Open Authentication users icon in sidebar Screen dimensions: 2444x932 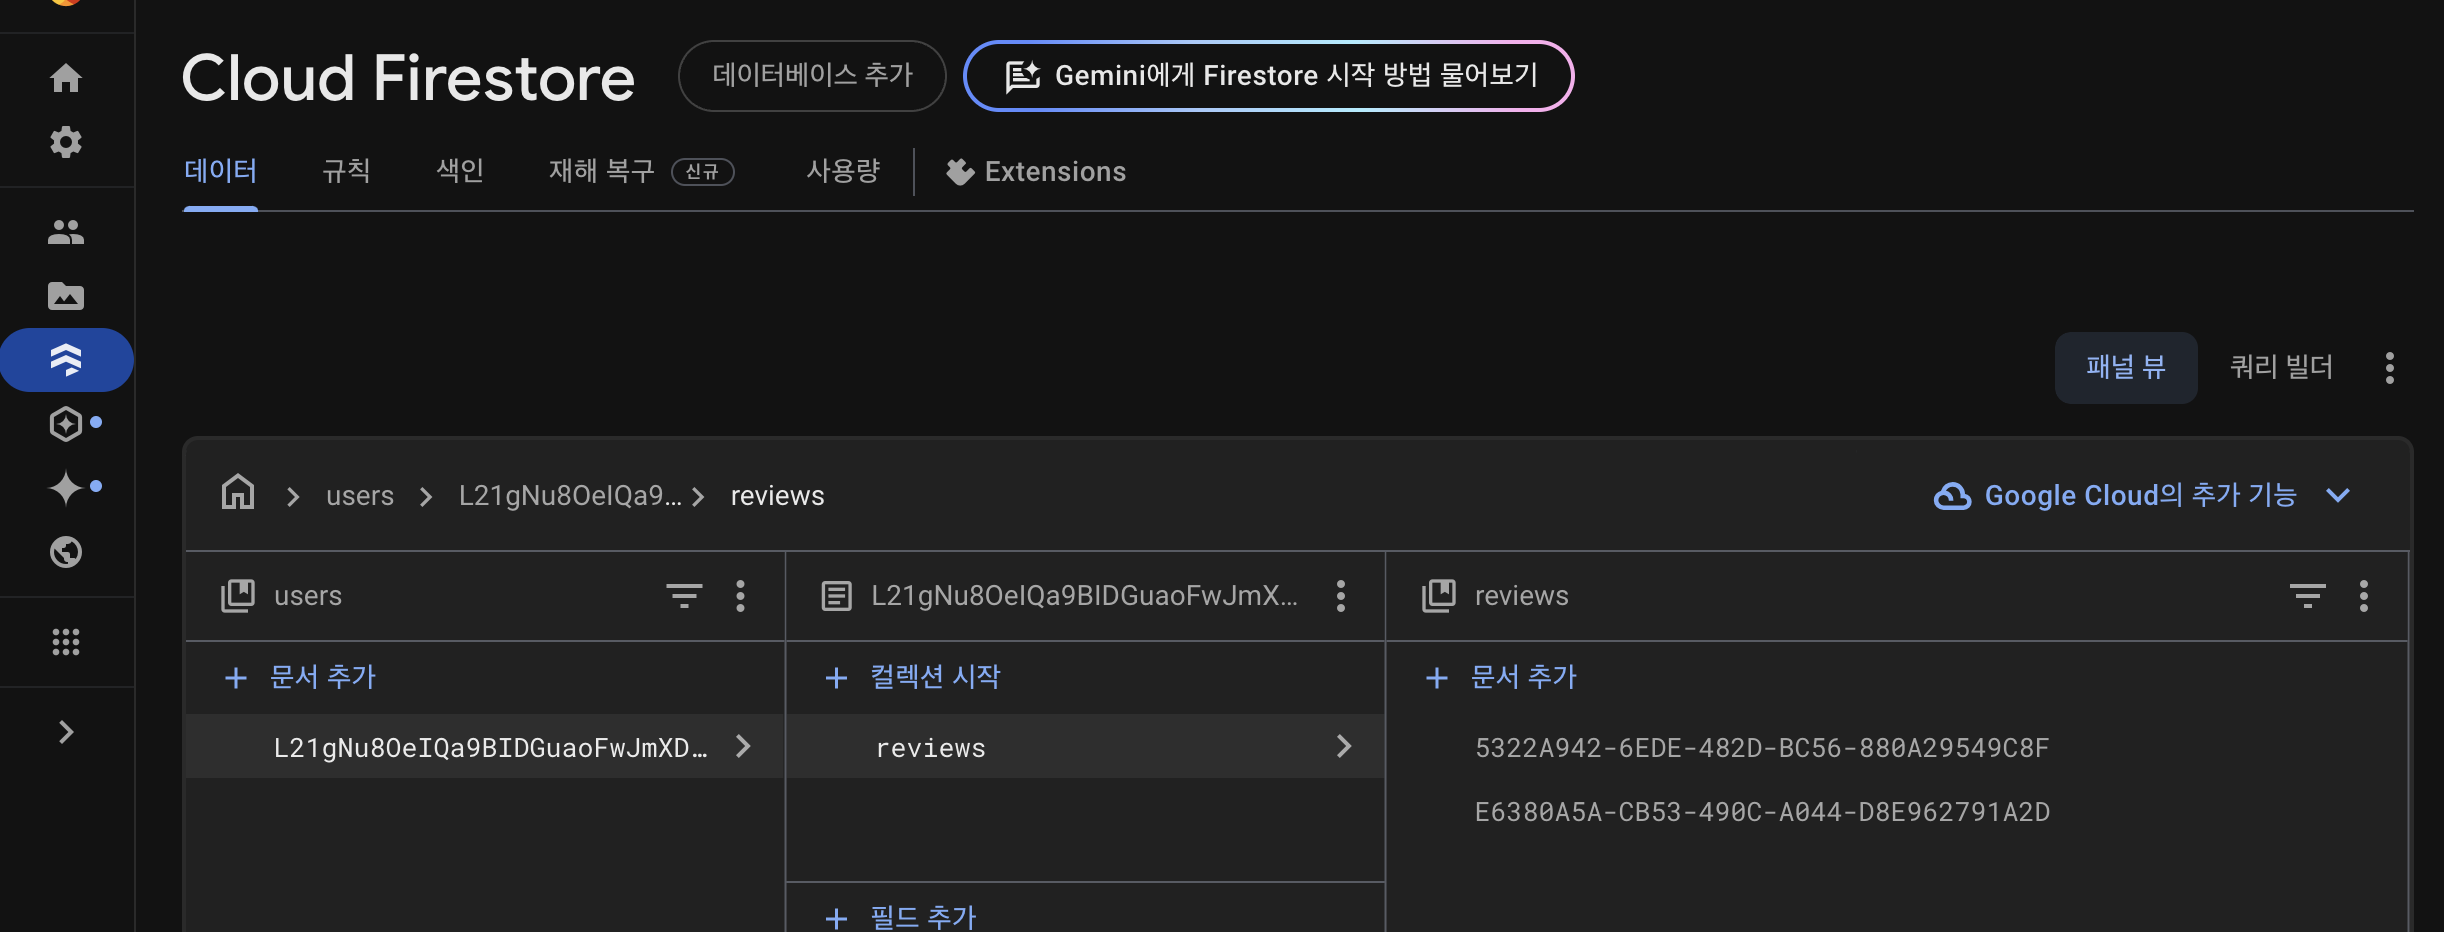pyautogui.click(x=66, y=232)
